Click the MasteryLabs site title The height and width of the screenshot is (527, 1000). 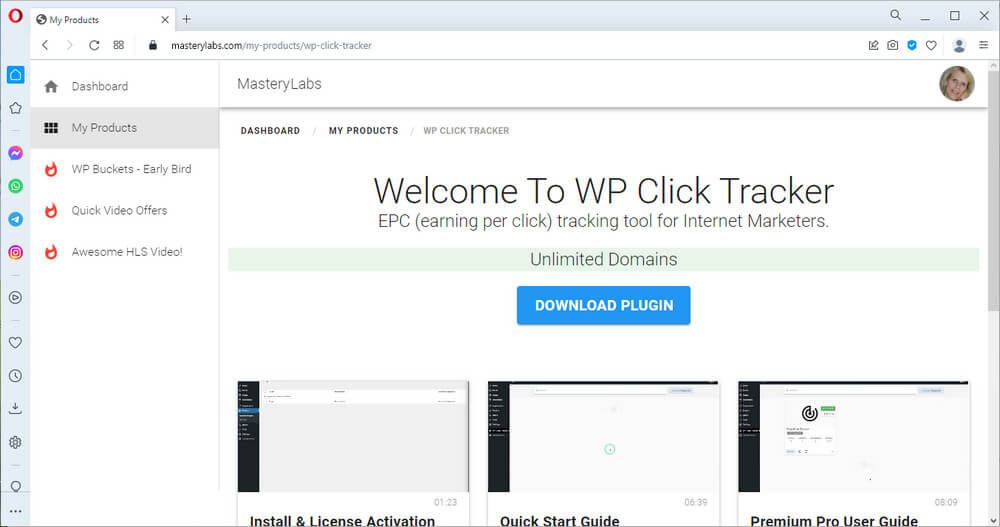(279, 84)
